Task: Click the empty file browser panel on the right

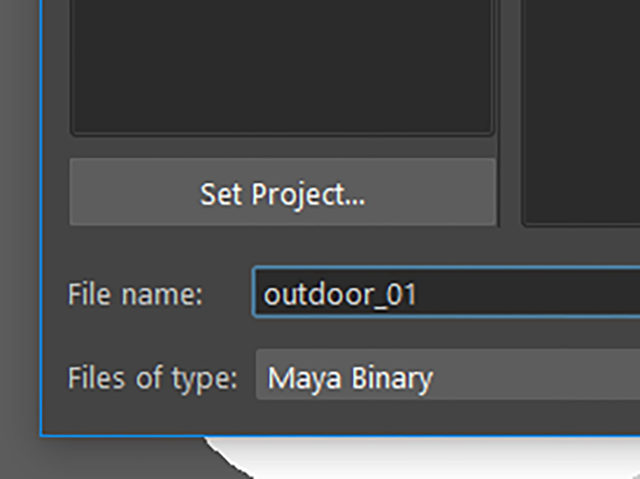Action: coord(581,110)
